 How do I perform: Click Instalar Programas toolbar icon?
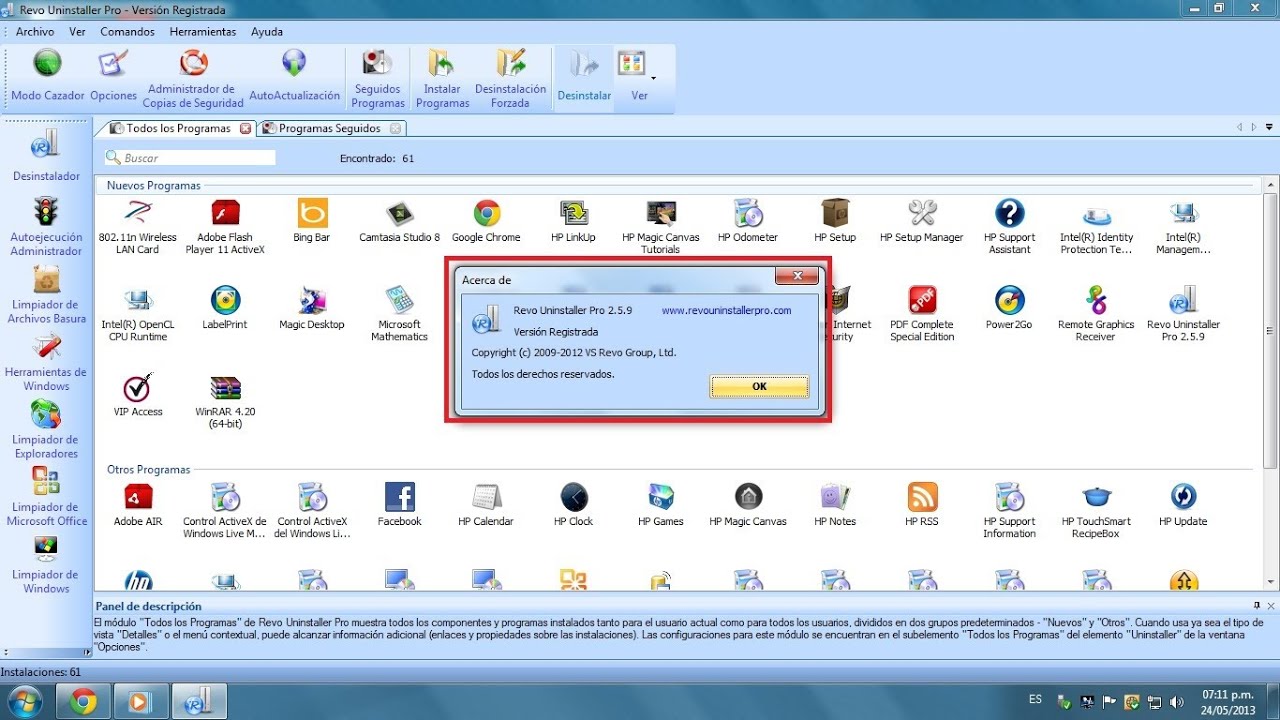coord(443,78)
